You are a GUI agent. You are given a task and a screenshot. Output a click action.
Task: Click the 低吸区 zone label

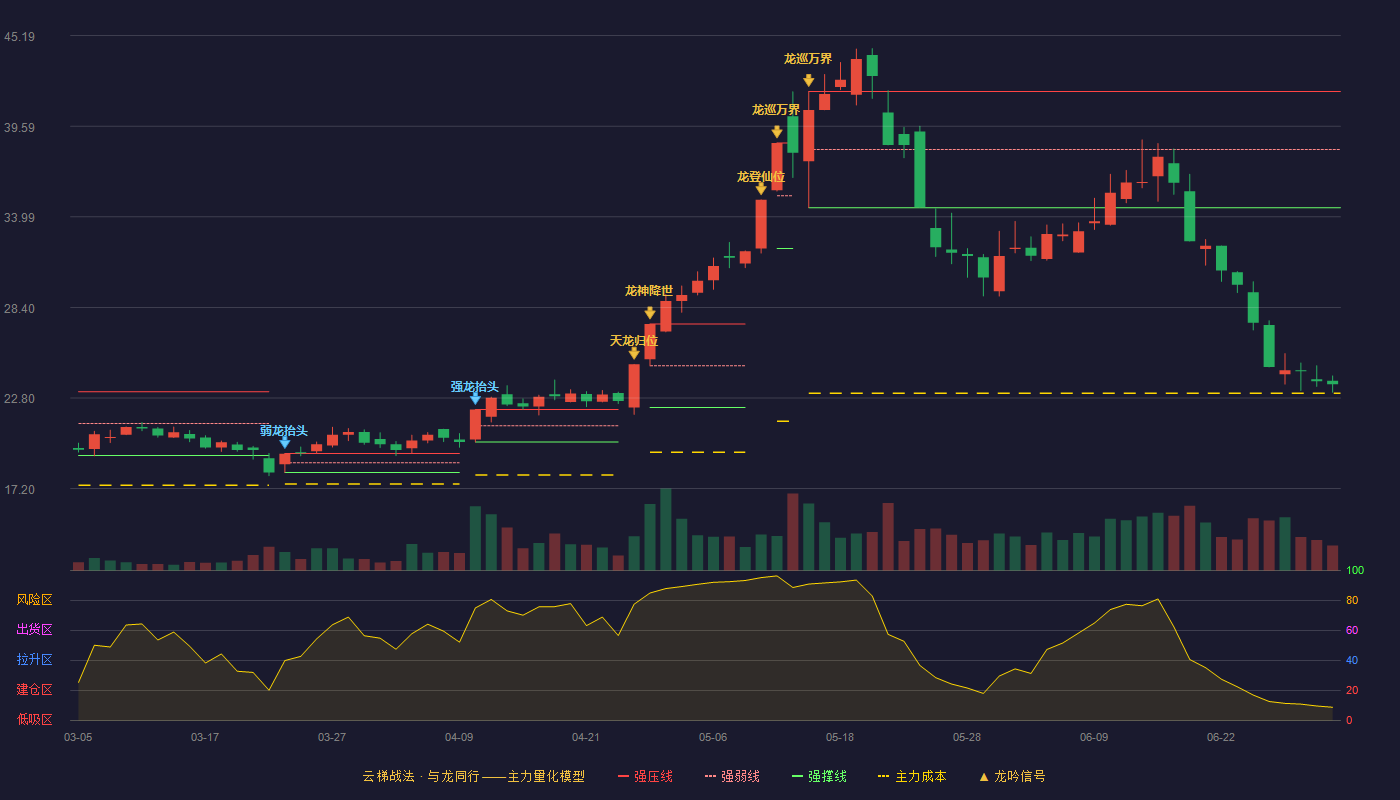pyautogui.click(x=34, y=719)
